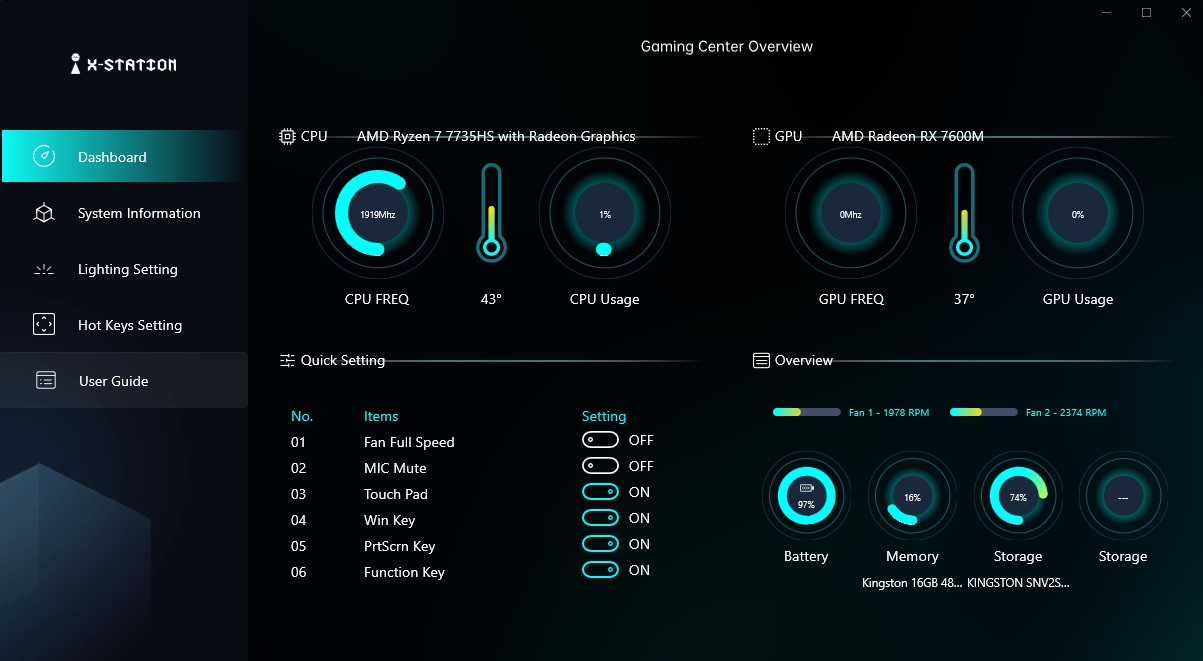
Task: Click Gaming Center Overview title
Action: 727,46
